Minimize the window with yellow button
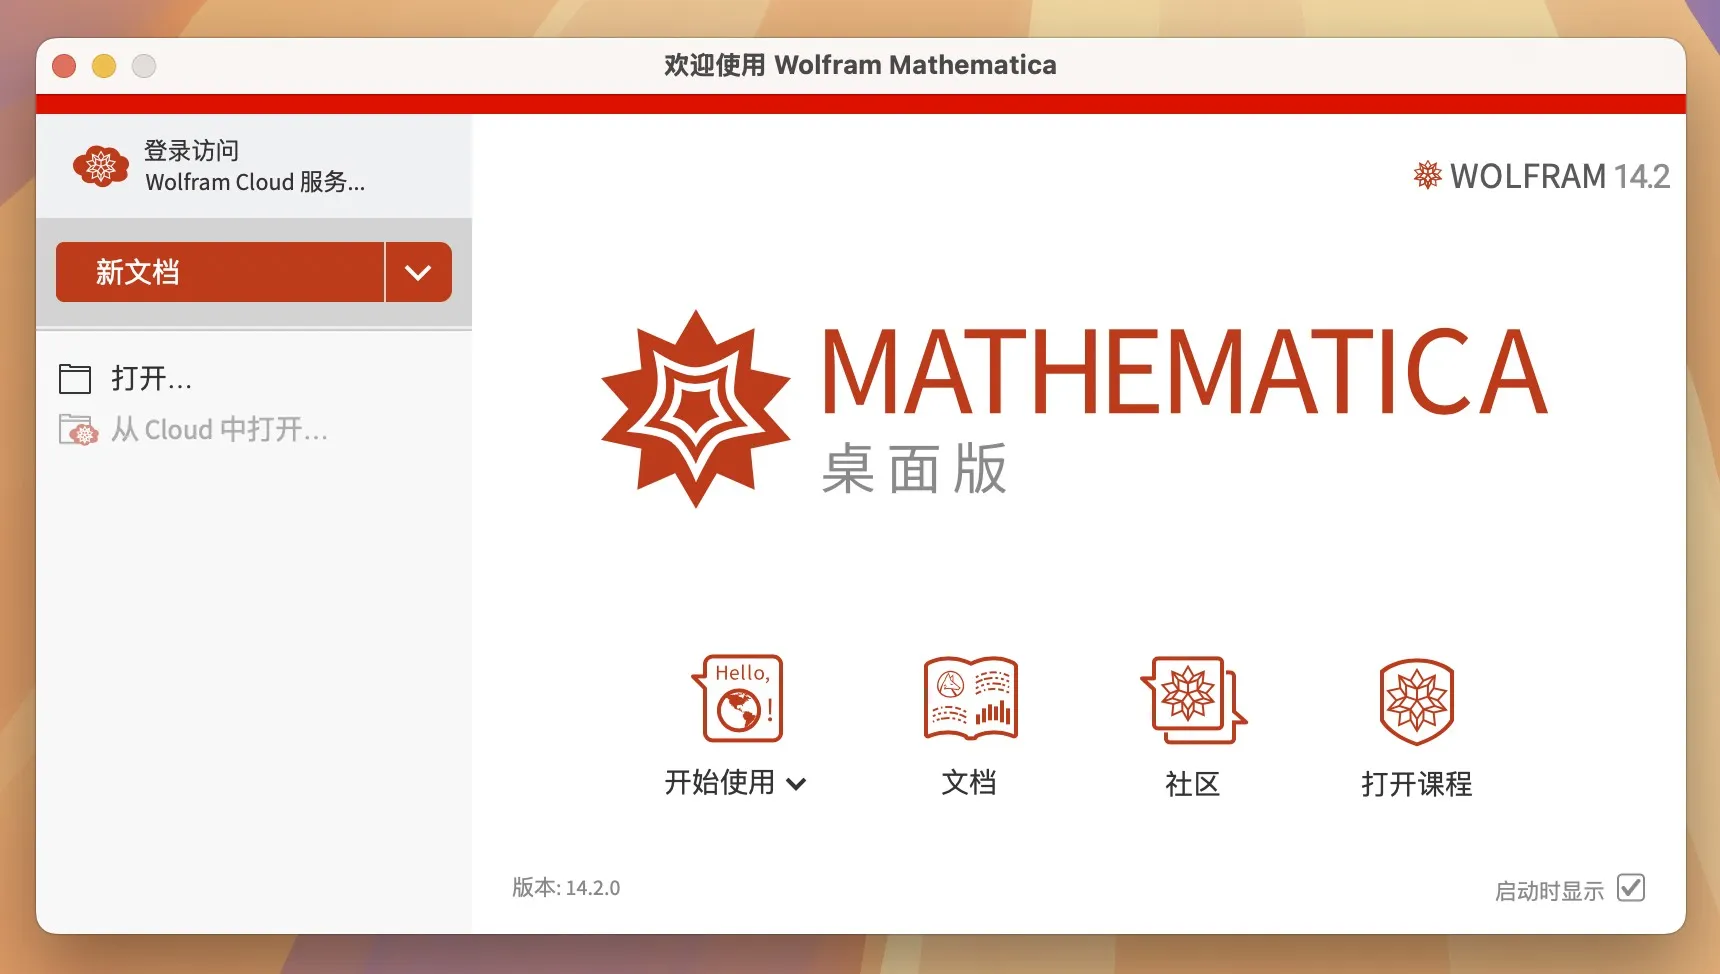 coord(104,66)
